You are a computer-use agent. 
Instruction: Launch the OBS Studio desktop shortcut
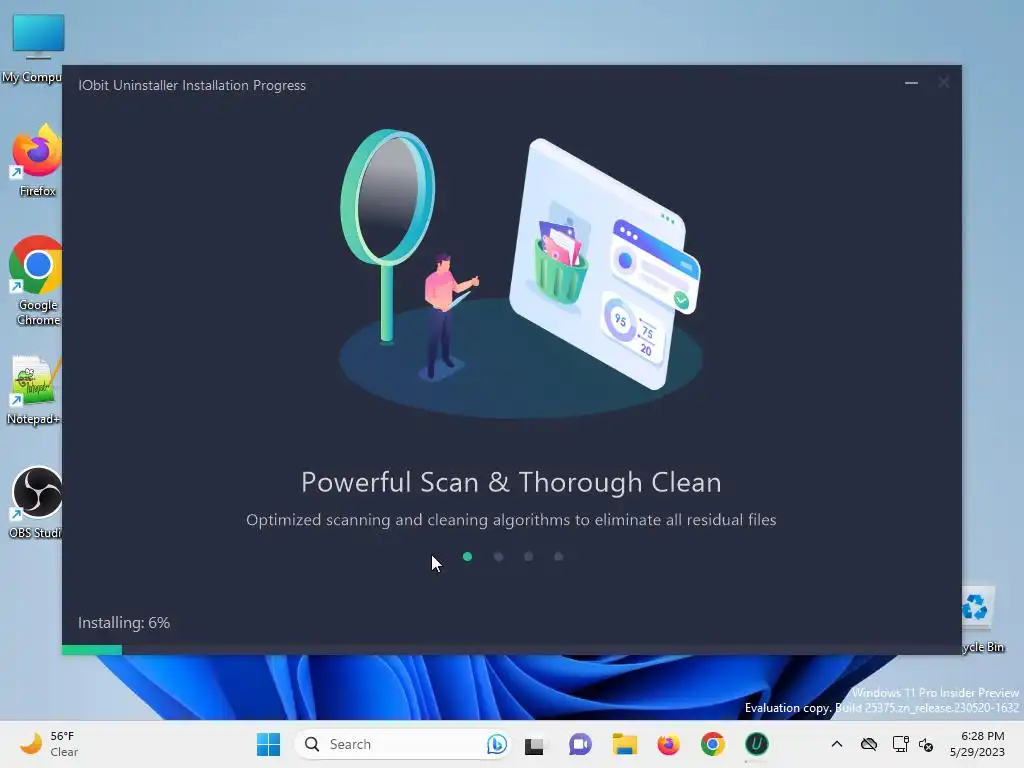click(35, 503)
